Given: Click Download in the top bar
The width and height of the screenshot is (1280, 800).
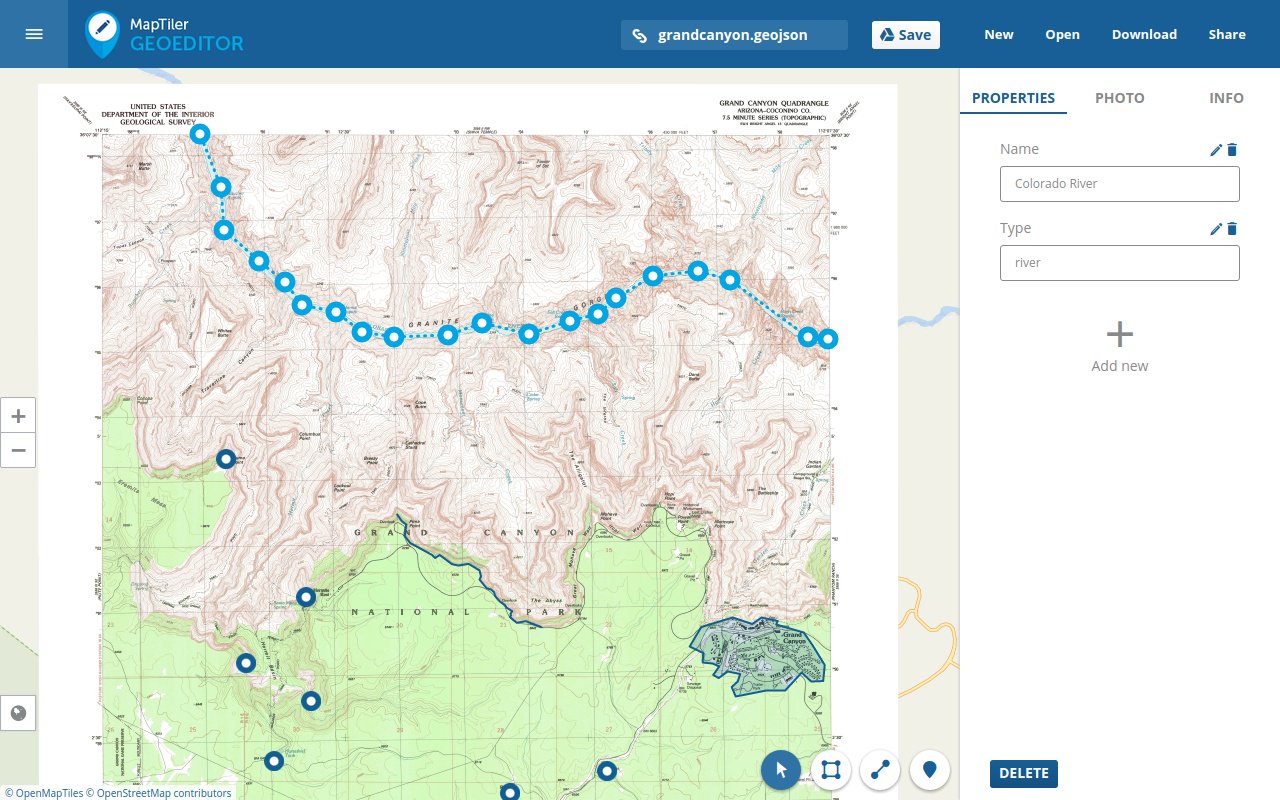Looking at the screenshot, I should (1144, 34).
